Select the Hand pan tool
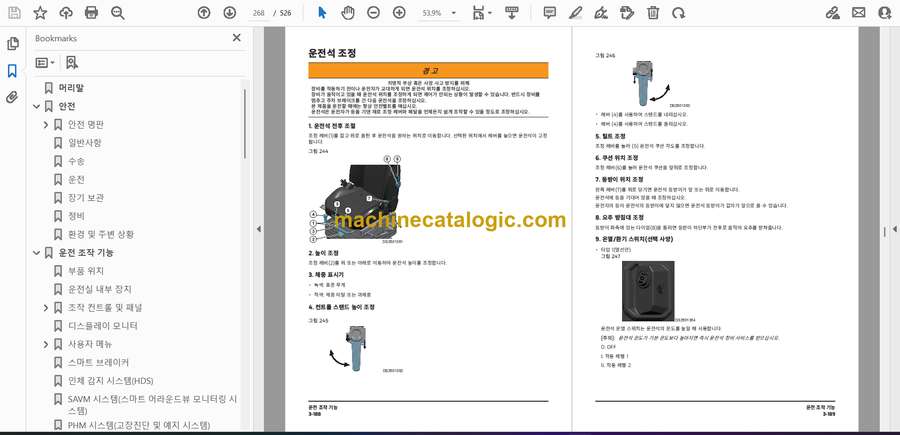This screenshot has height=435, width=900. (348, 13)
